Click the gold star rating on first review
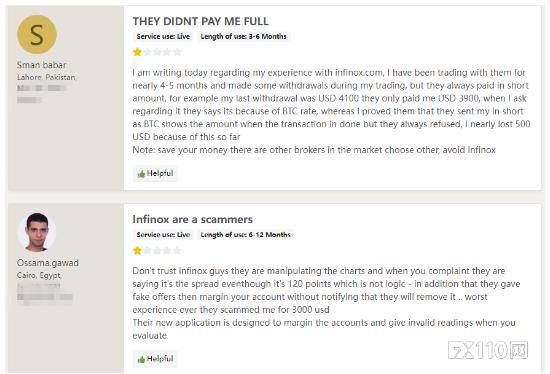The height and width of the screenshot is (374, 550). pyautogui.click(x=137, y=52)
